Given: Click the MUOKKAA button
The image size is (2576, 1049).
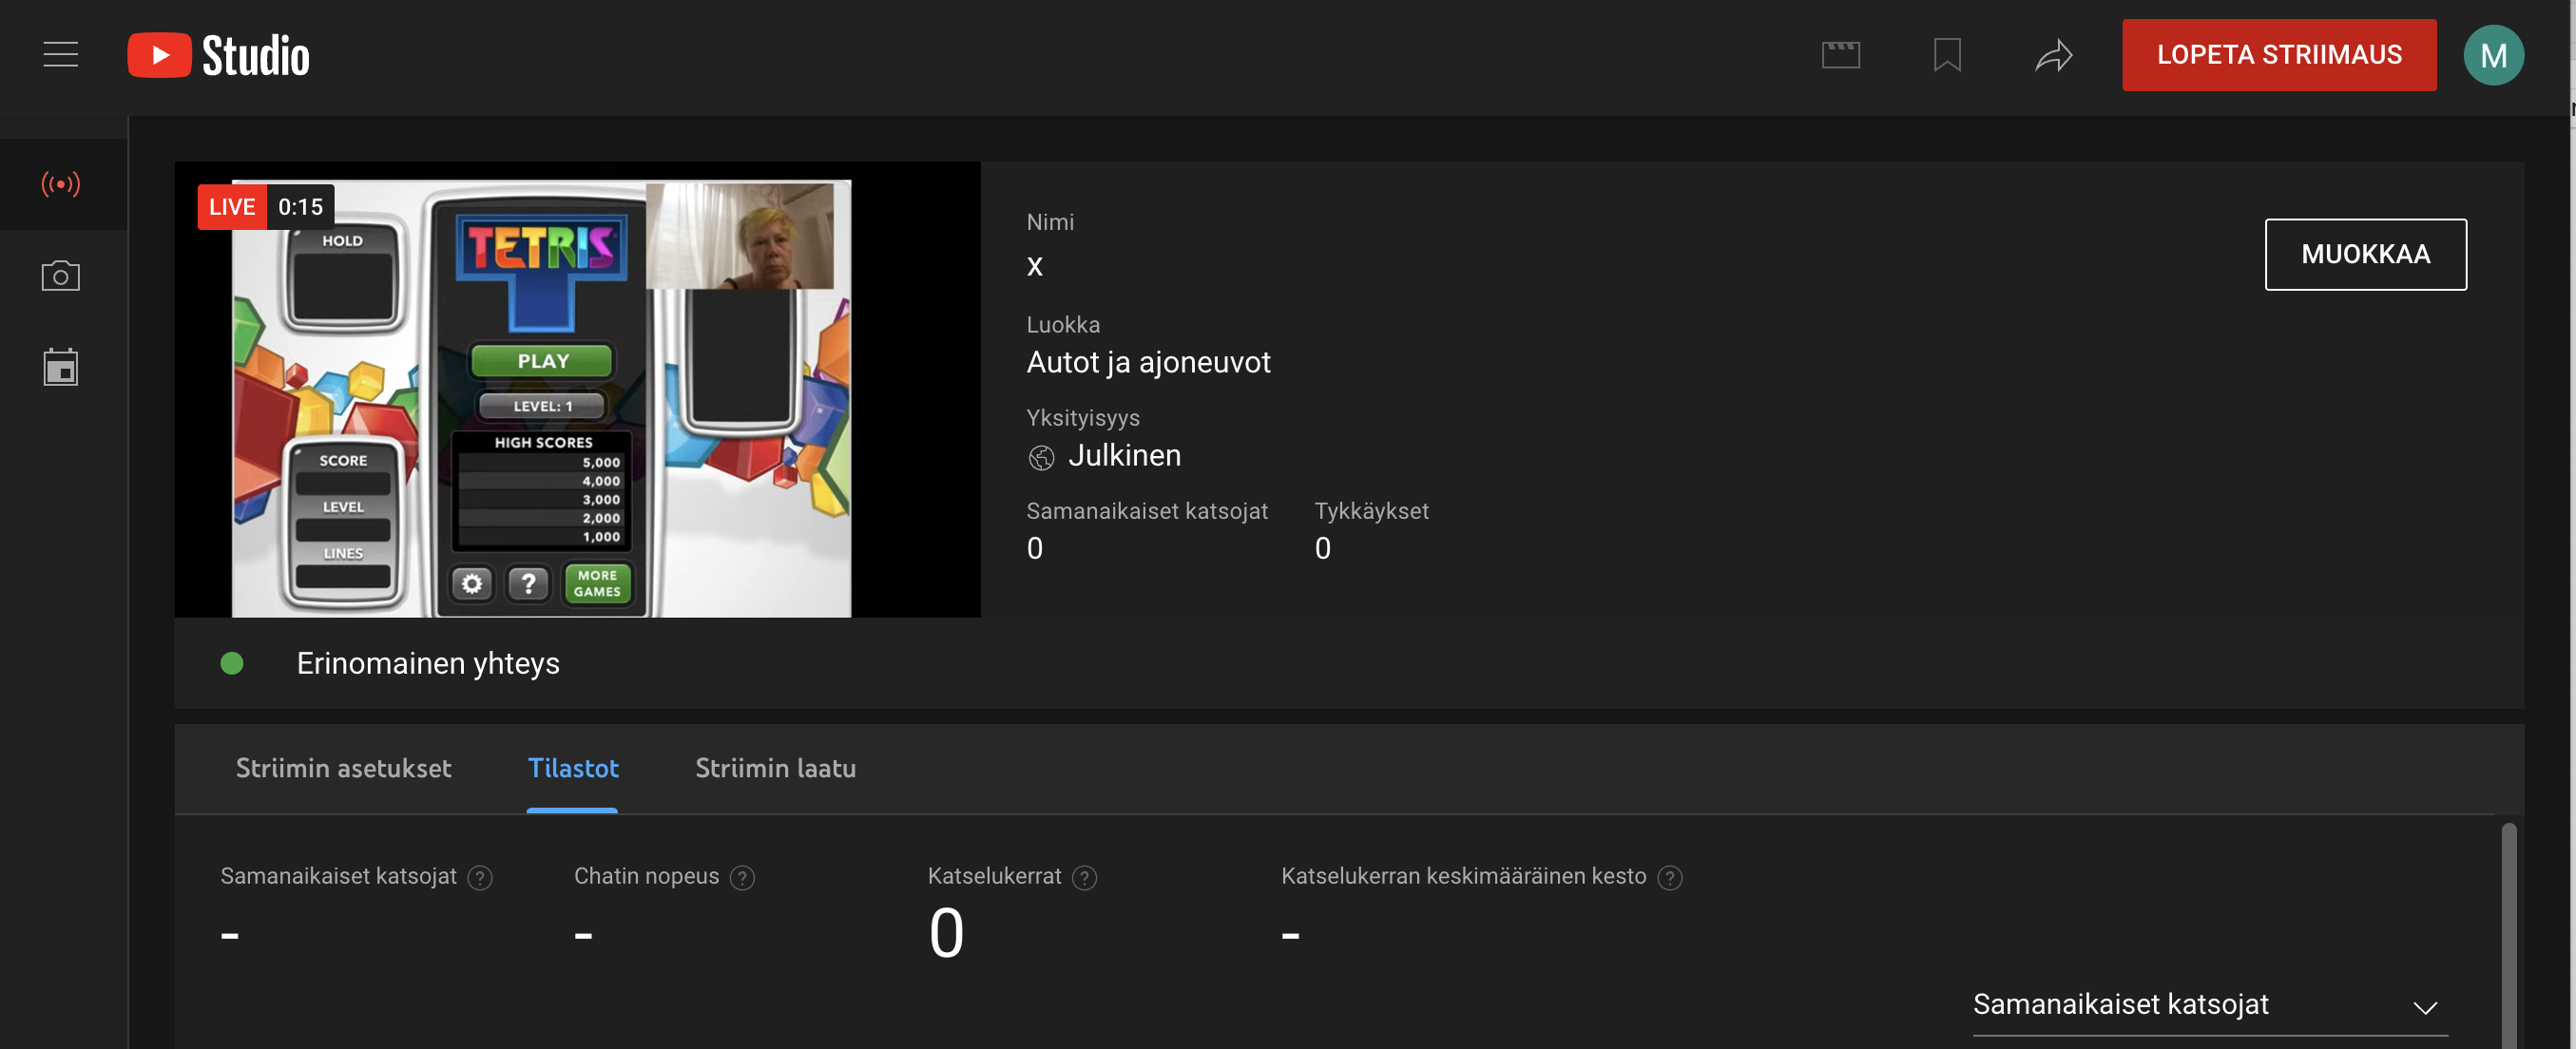Looking at the screenshot, I should (x=2364, y=254).
